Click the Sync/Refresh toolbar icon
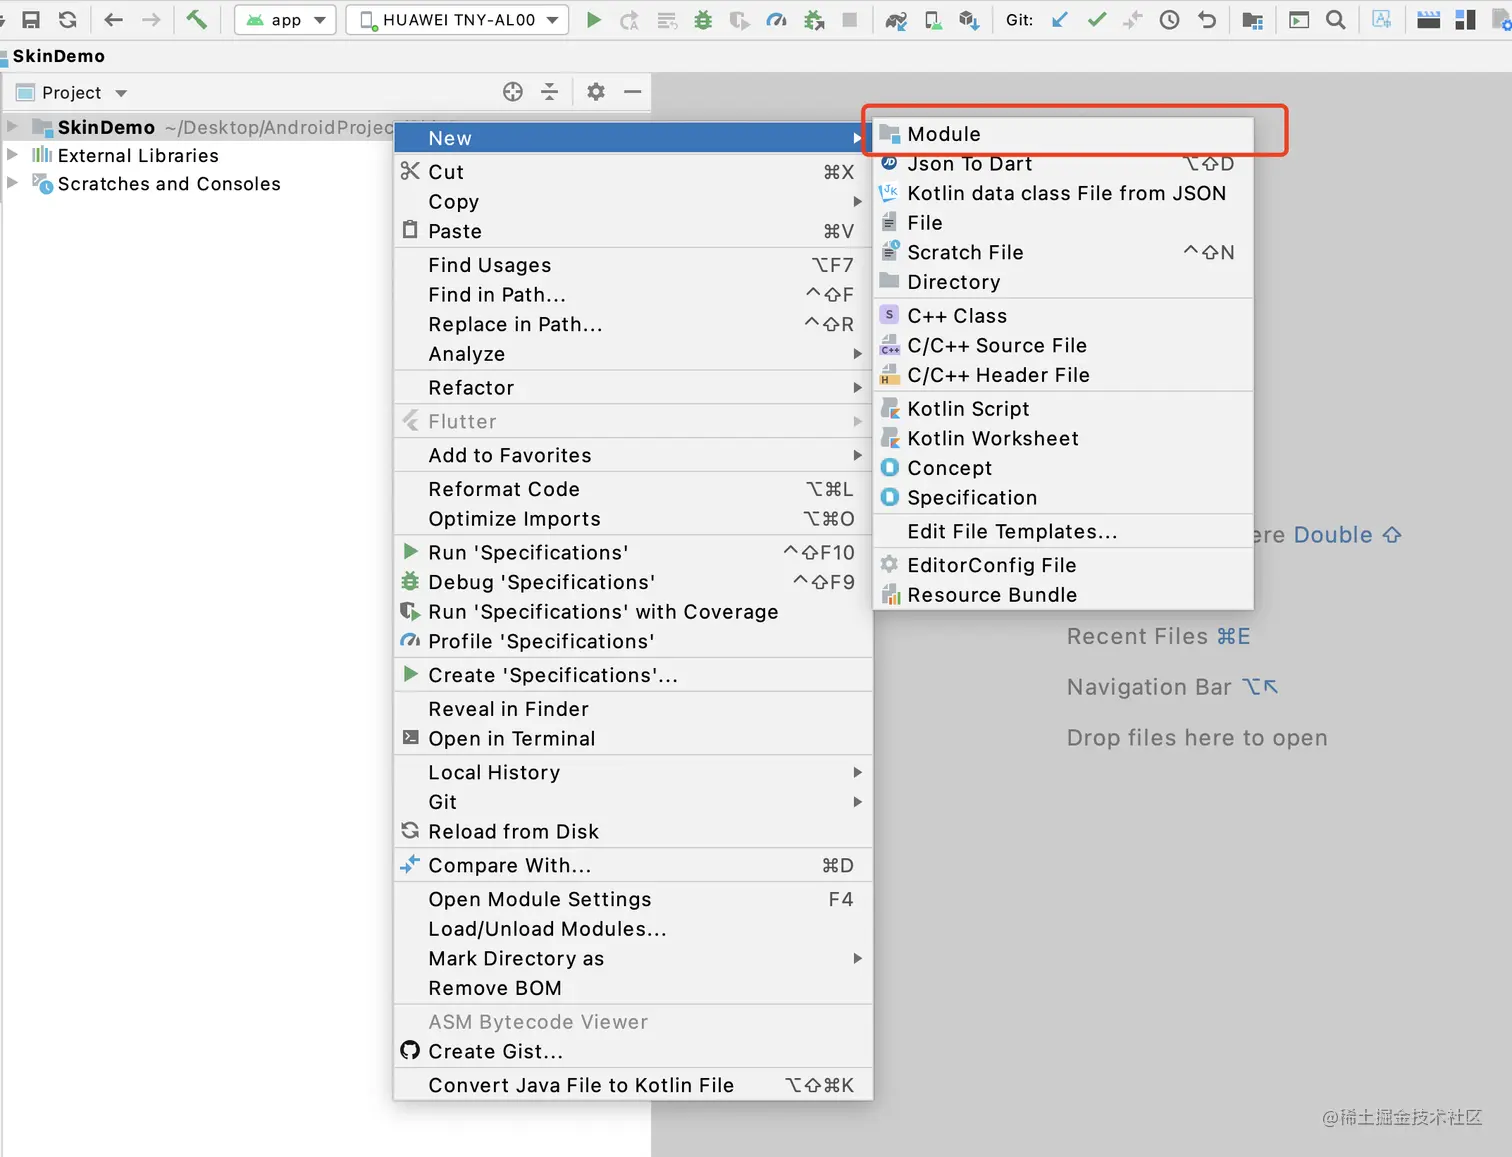 click(x=68, y=20)
